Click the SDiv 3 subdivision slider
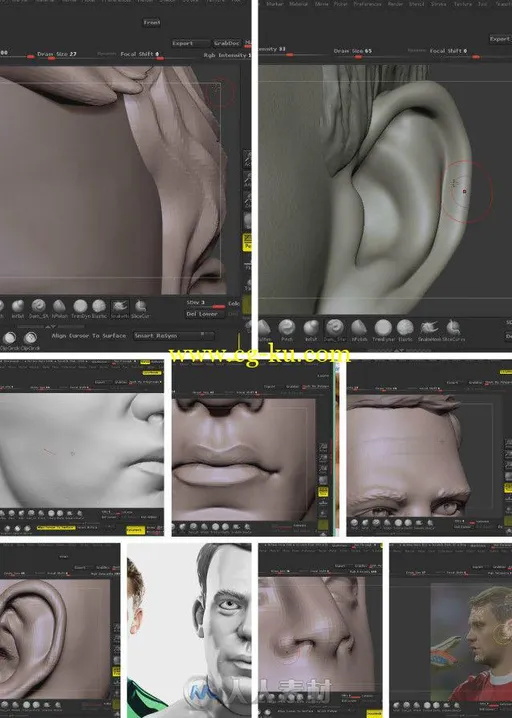Image resolution: width=512 pixels, height=718 pixels. coord(206,304)
